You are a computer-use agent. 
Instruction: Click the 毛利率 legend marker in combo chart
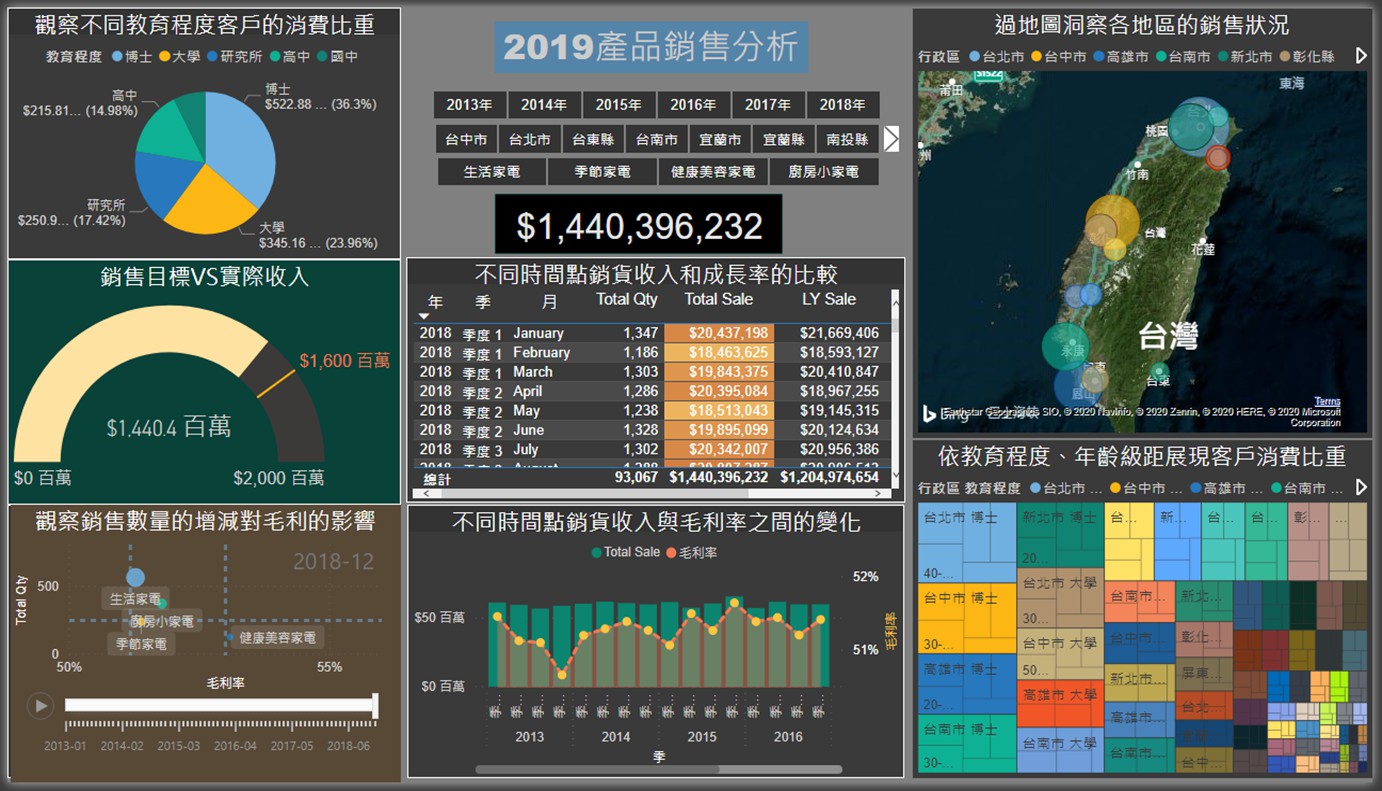[x=671, y=552]
